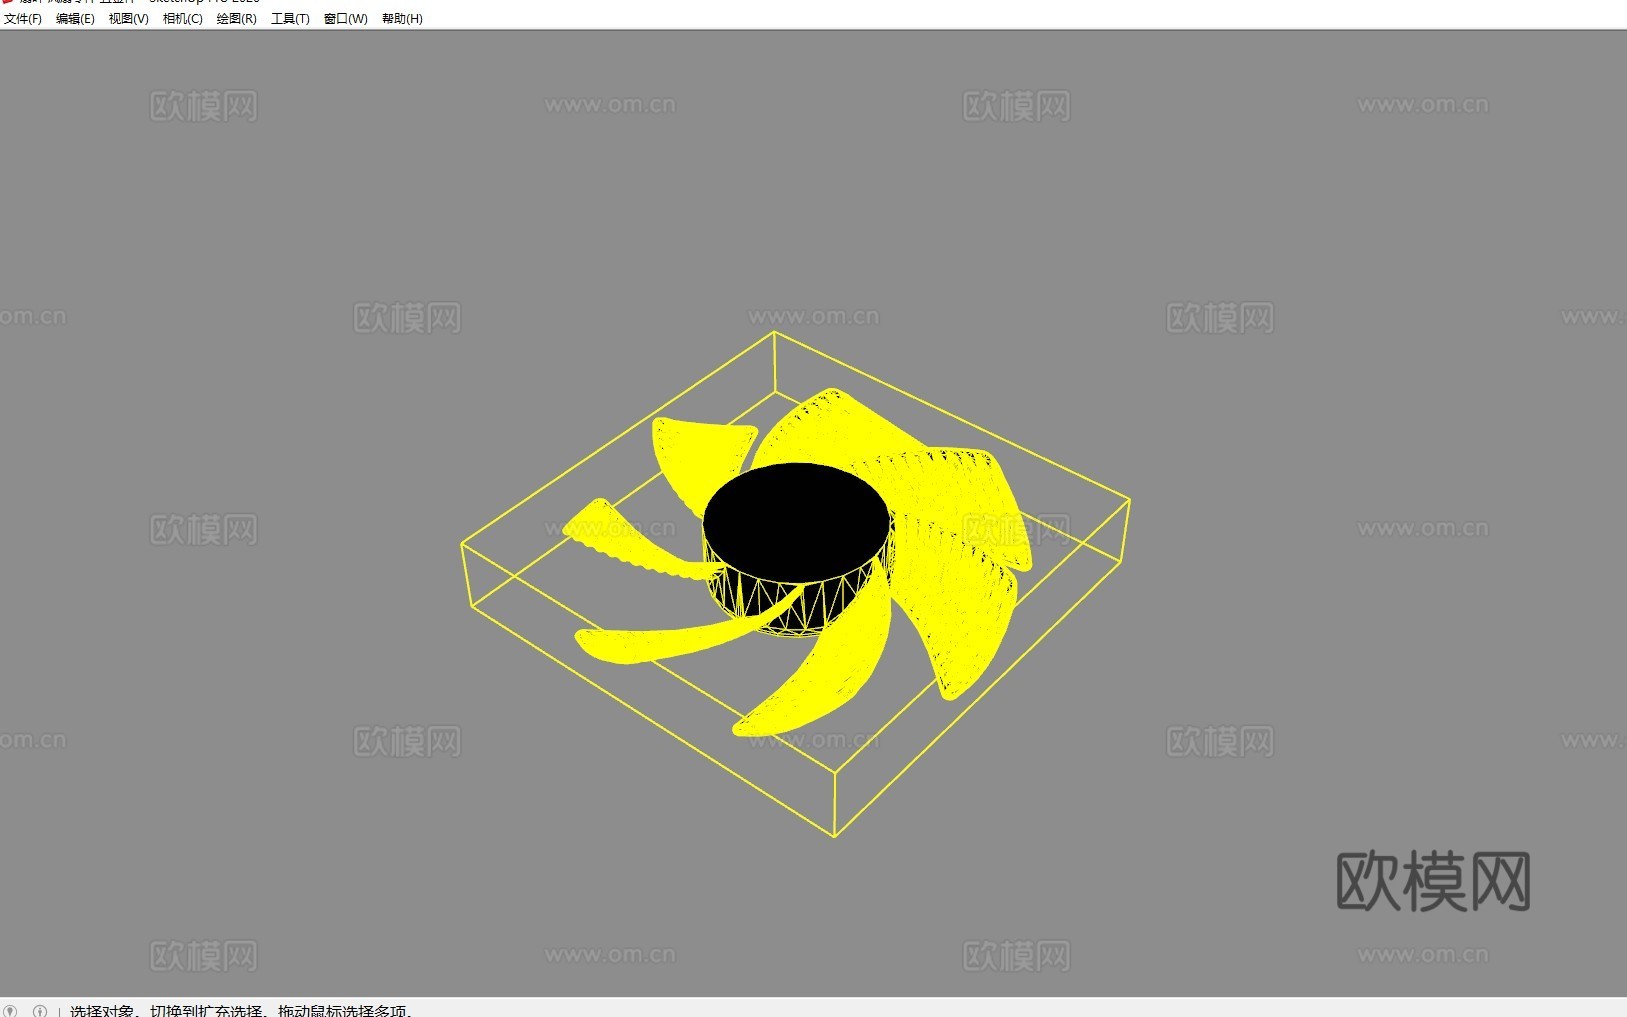Open the 工具(T) menu

(290, 19)
